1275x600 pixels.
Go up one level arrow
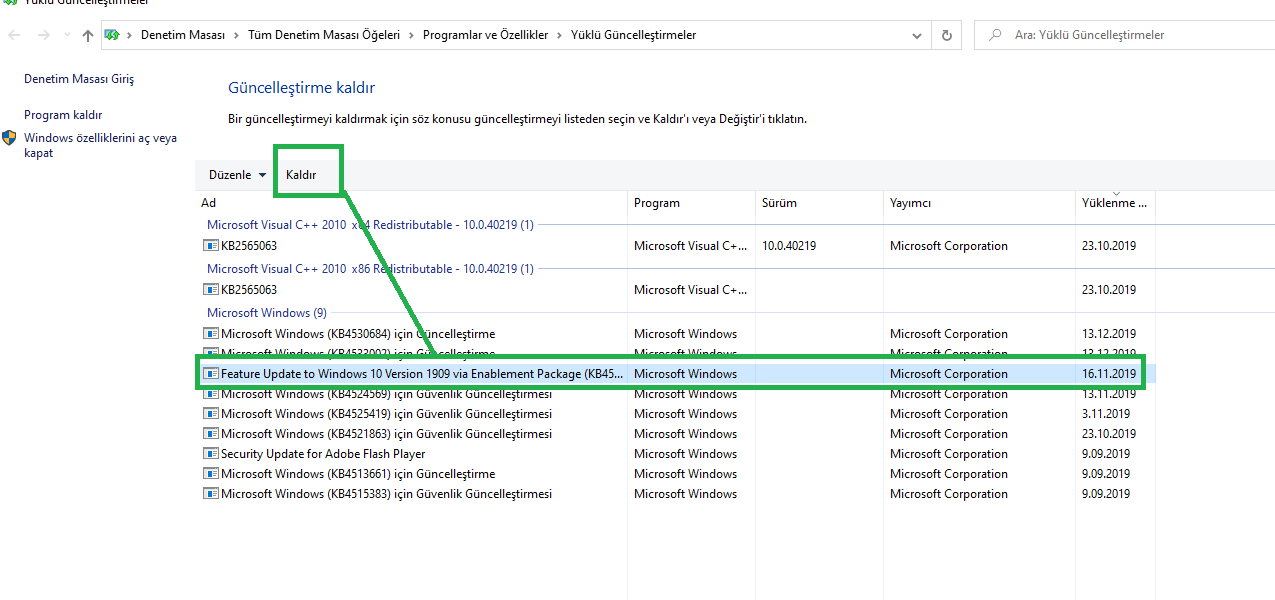coord(88,35)
